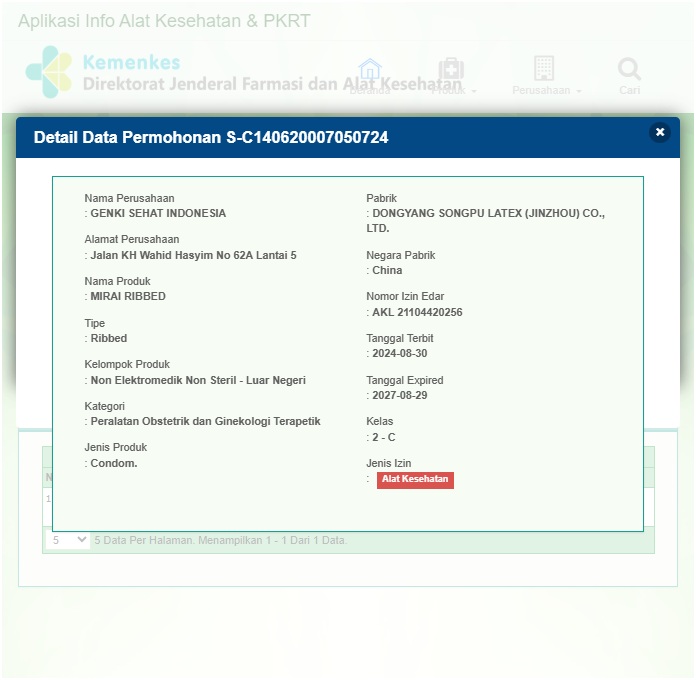Screen dimensions: 696x680
Task: Open the 5 data per page dropdown
Action: point(68,540)
